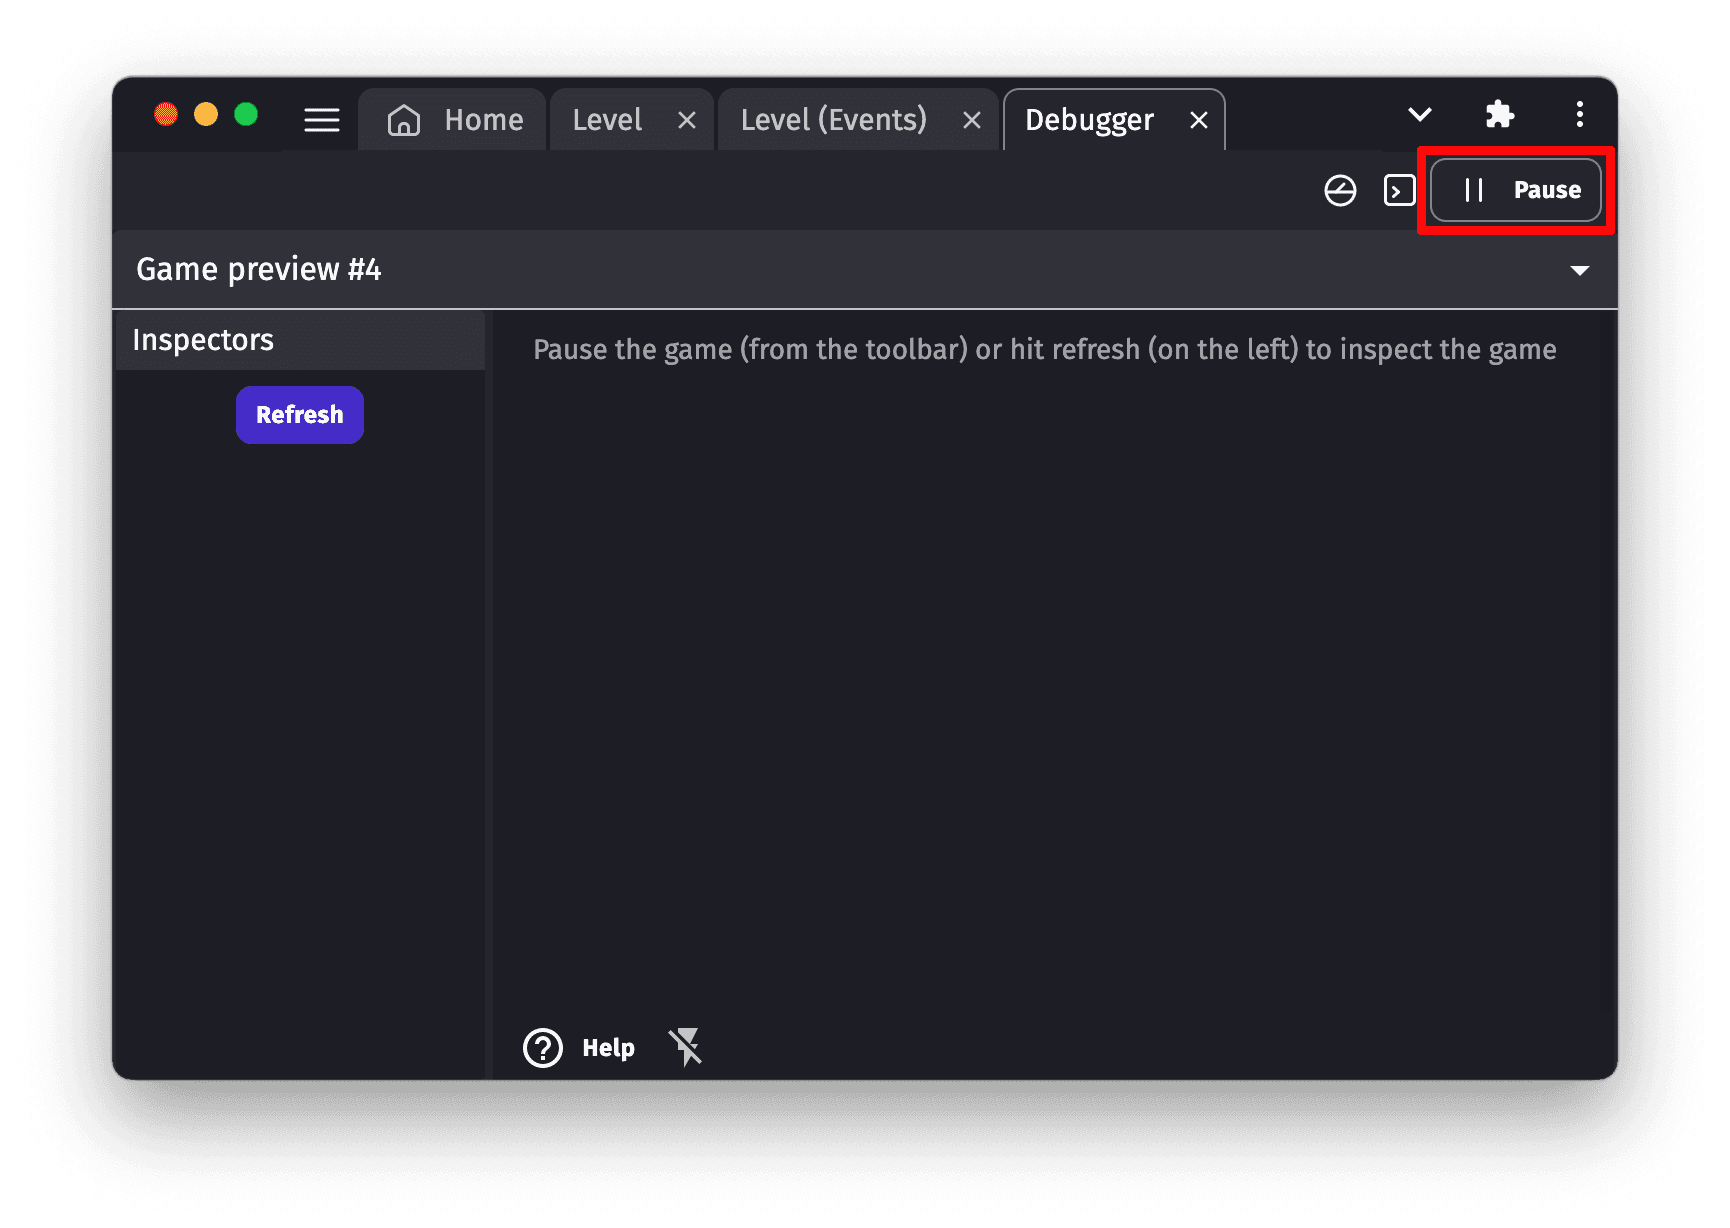
Task: Close the Level tab
Action: pyautogui.click(x=687, y=121)
